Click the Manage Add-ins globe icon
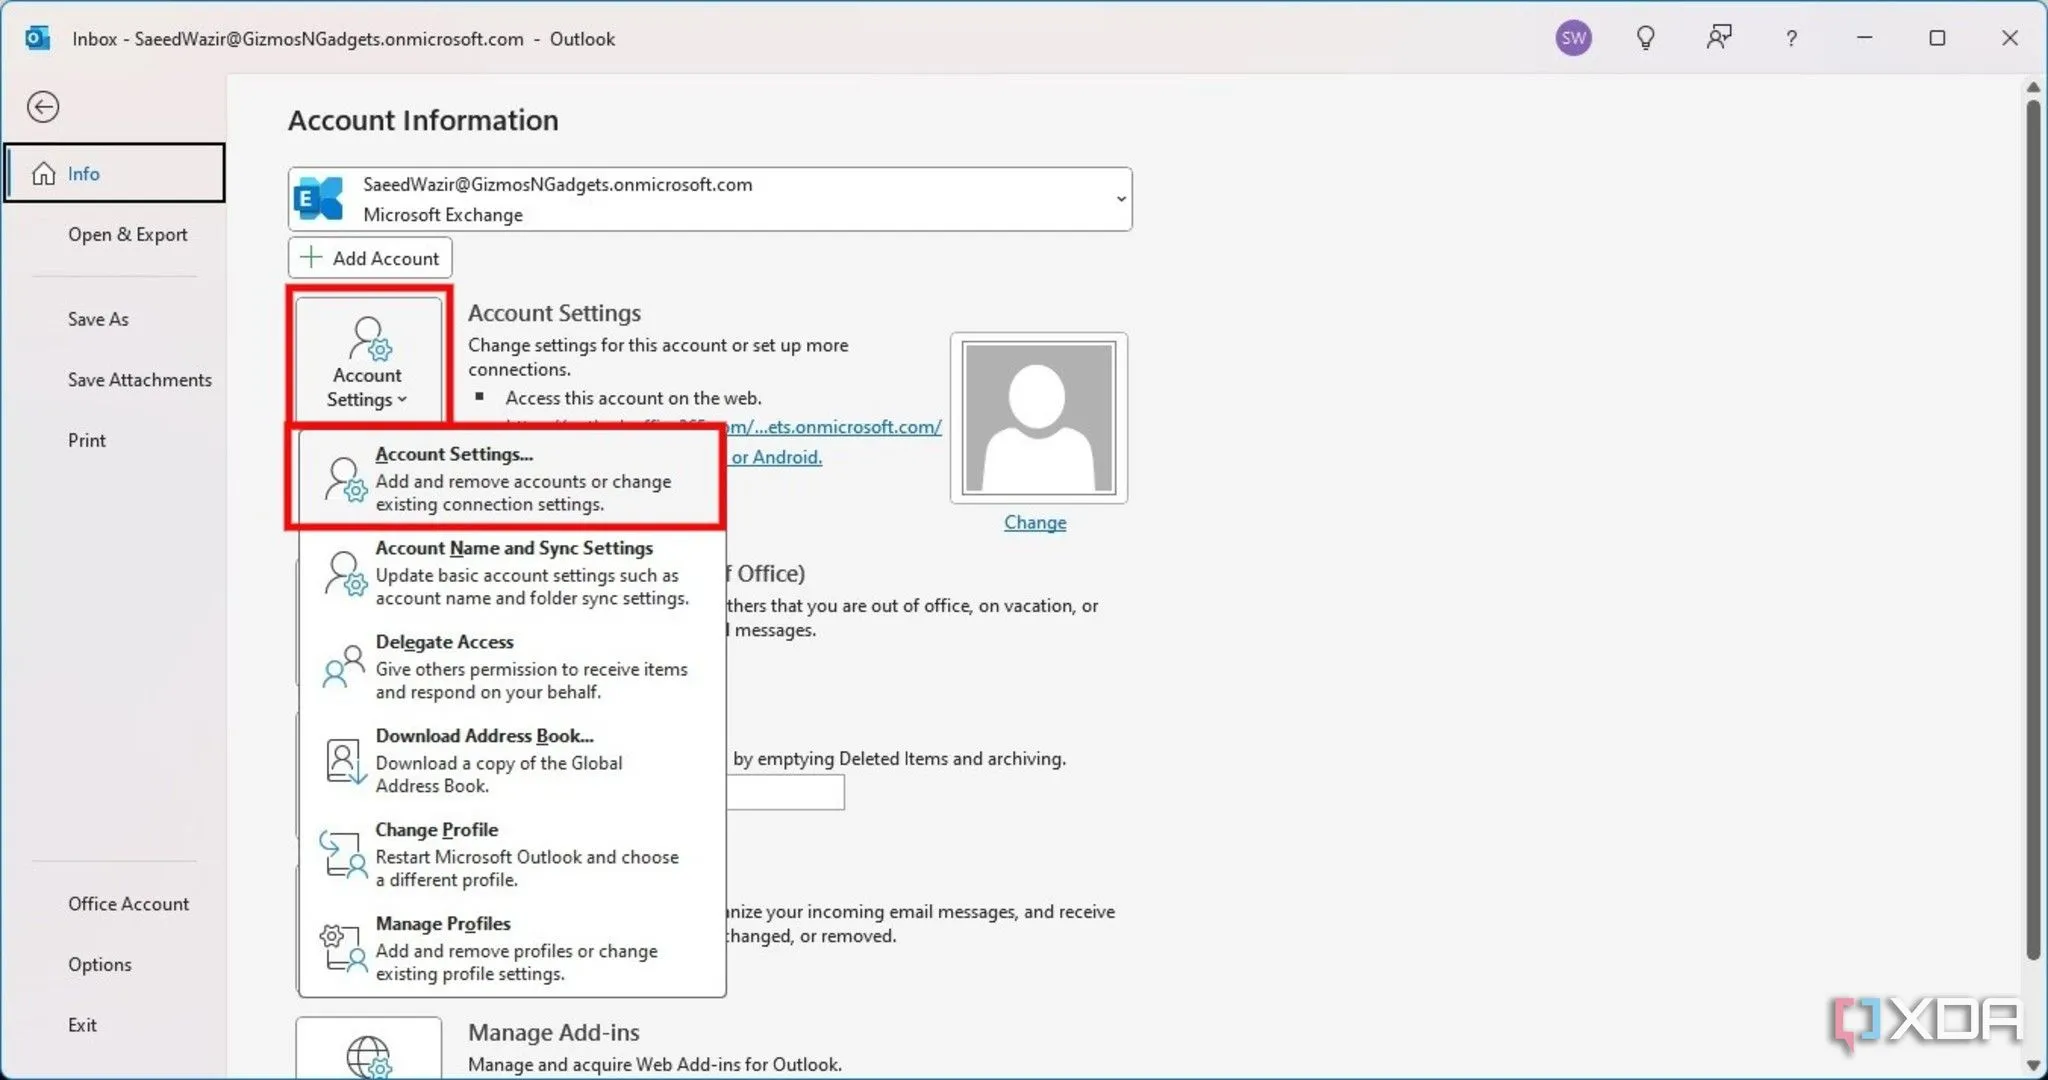2048x1080 pixels. pyautogui.click(x=368, y=1056)
